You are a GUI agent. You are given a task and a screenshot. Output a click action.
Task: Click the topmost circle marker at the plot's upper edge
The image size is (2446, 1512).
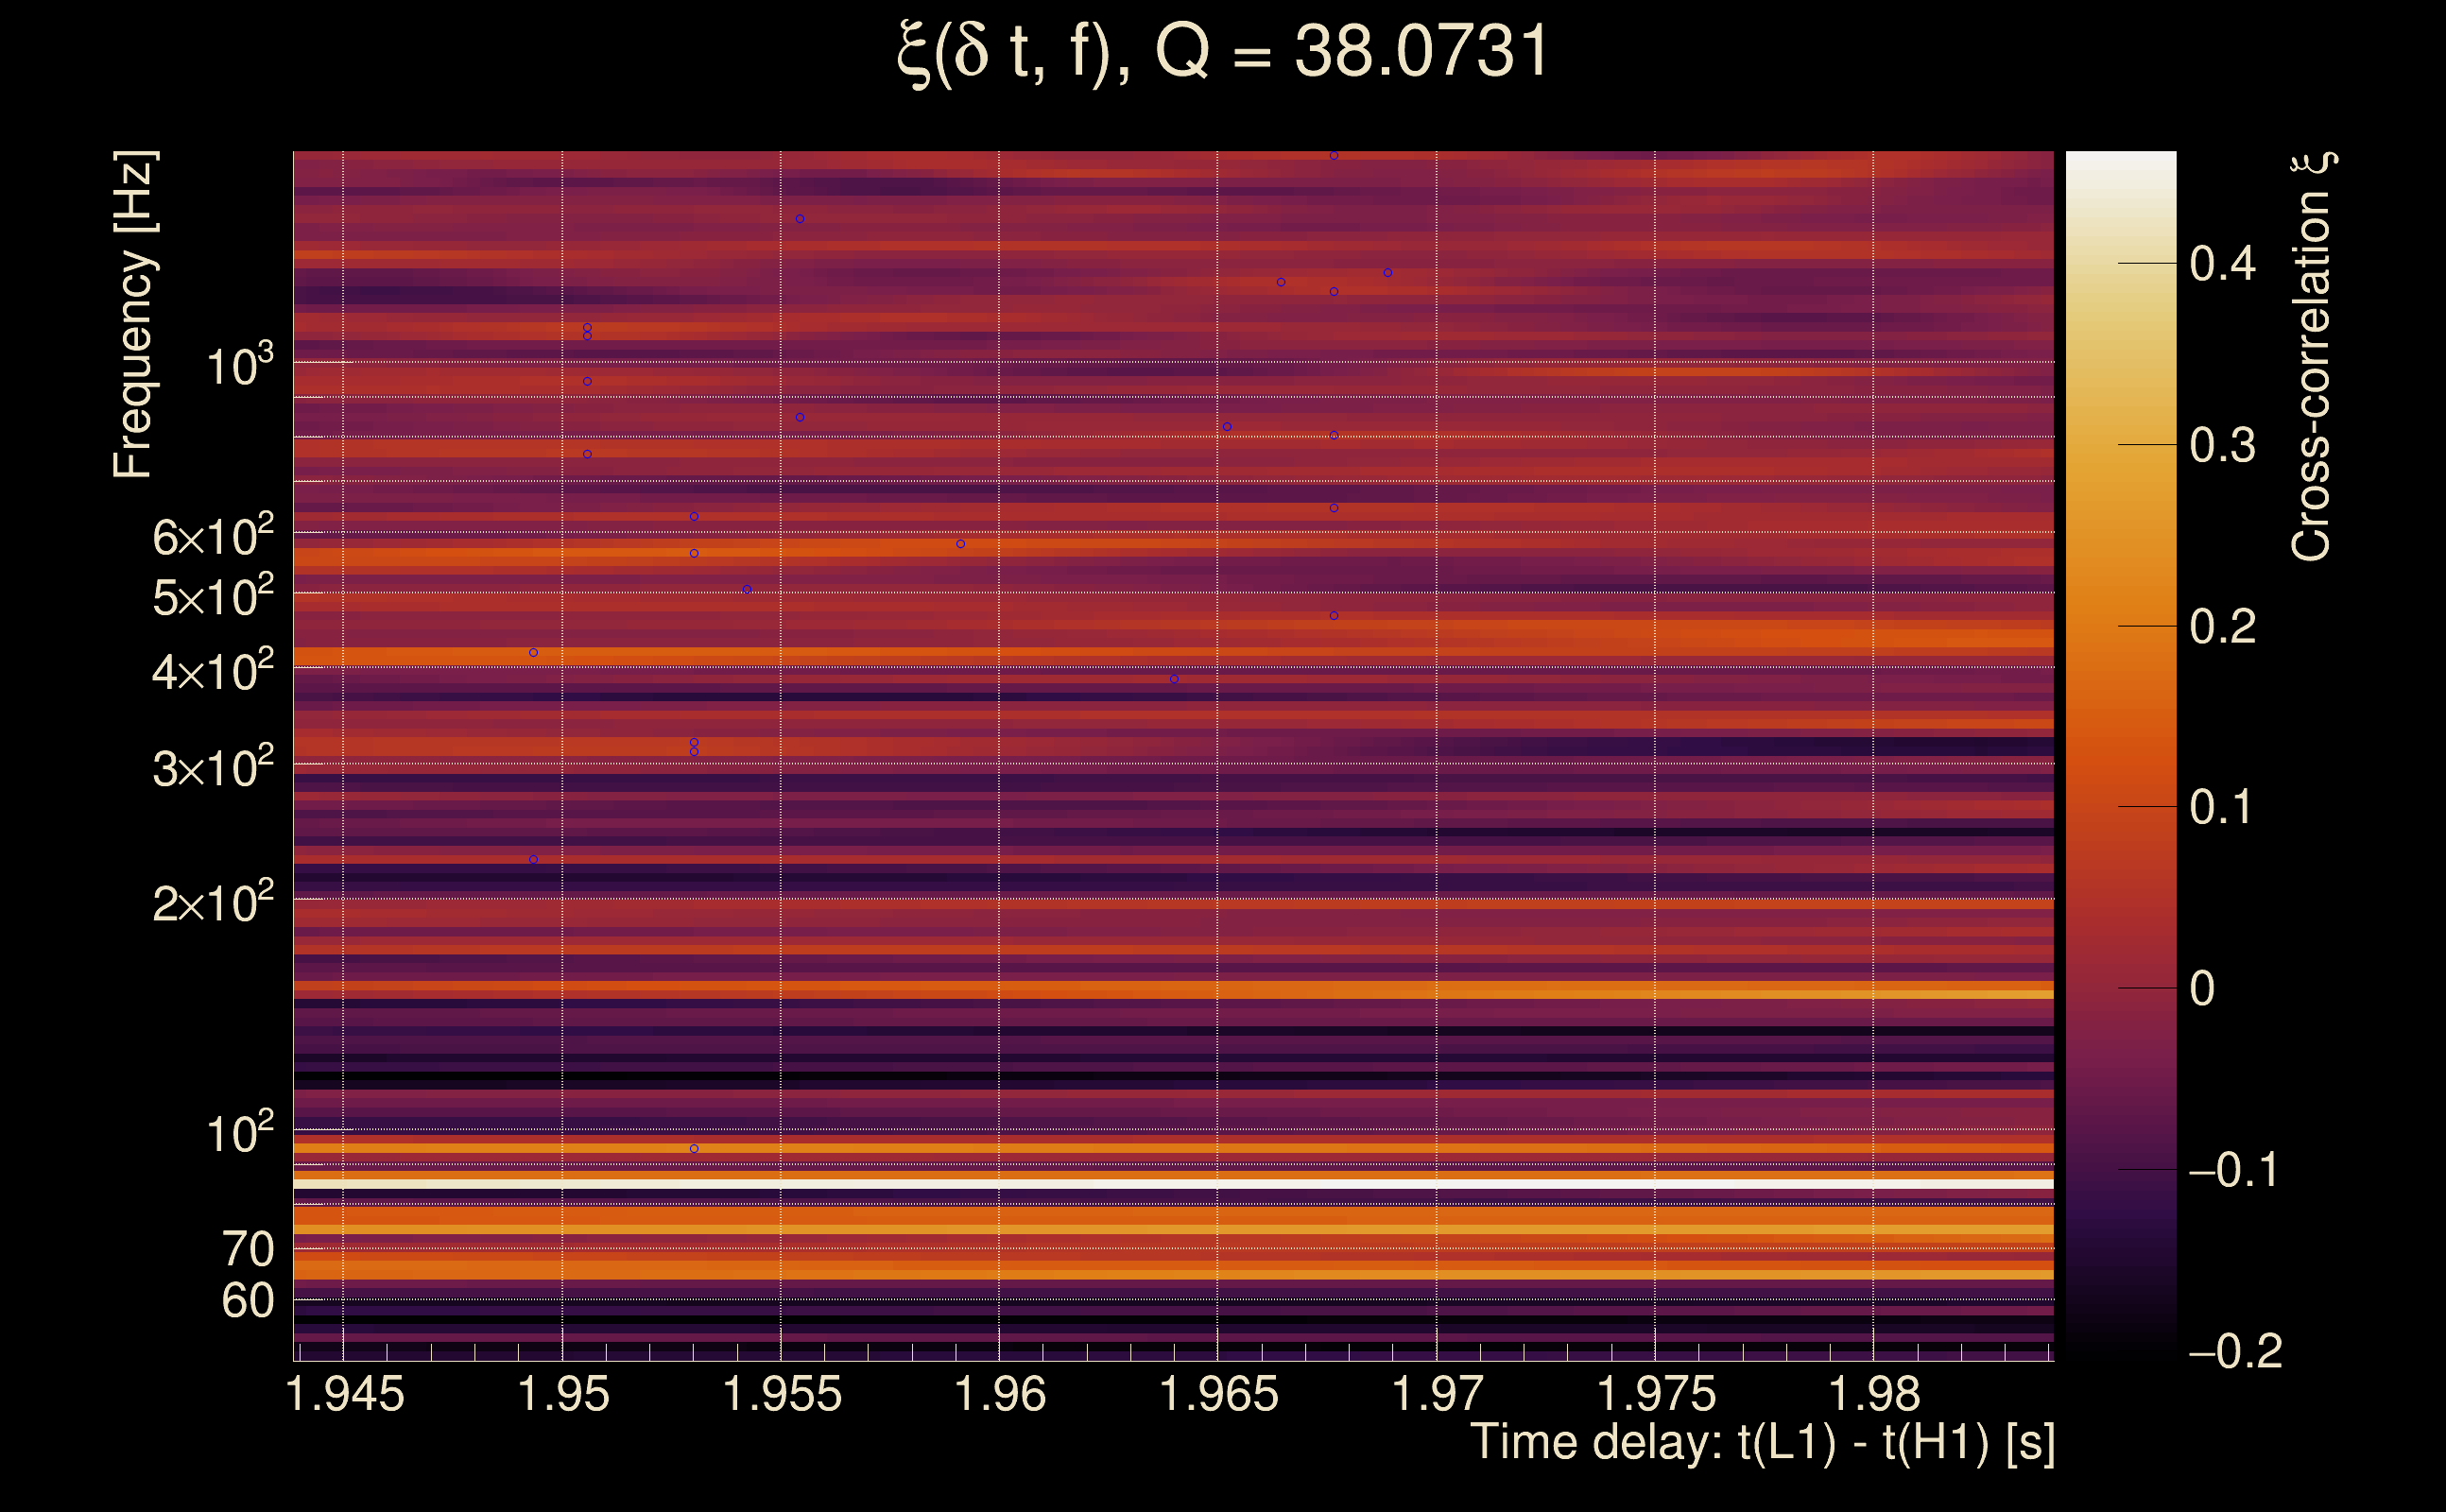tap(1334, 156)
